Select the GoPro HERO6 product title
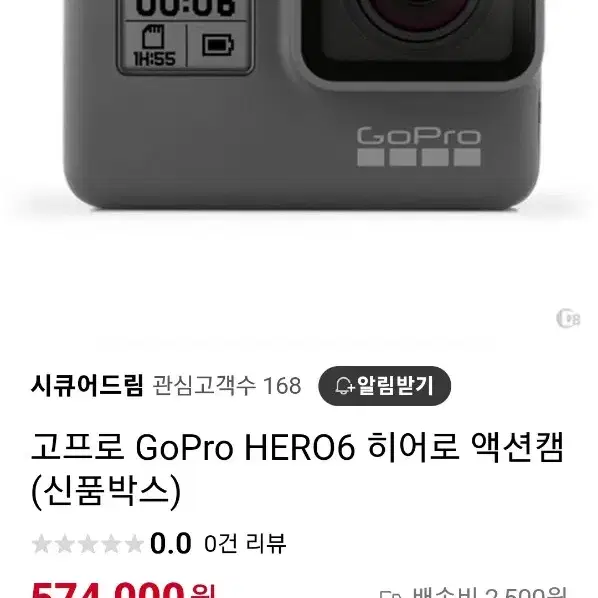Screen dimensions: 598x598 [297, 469]
